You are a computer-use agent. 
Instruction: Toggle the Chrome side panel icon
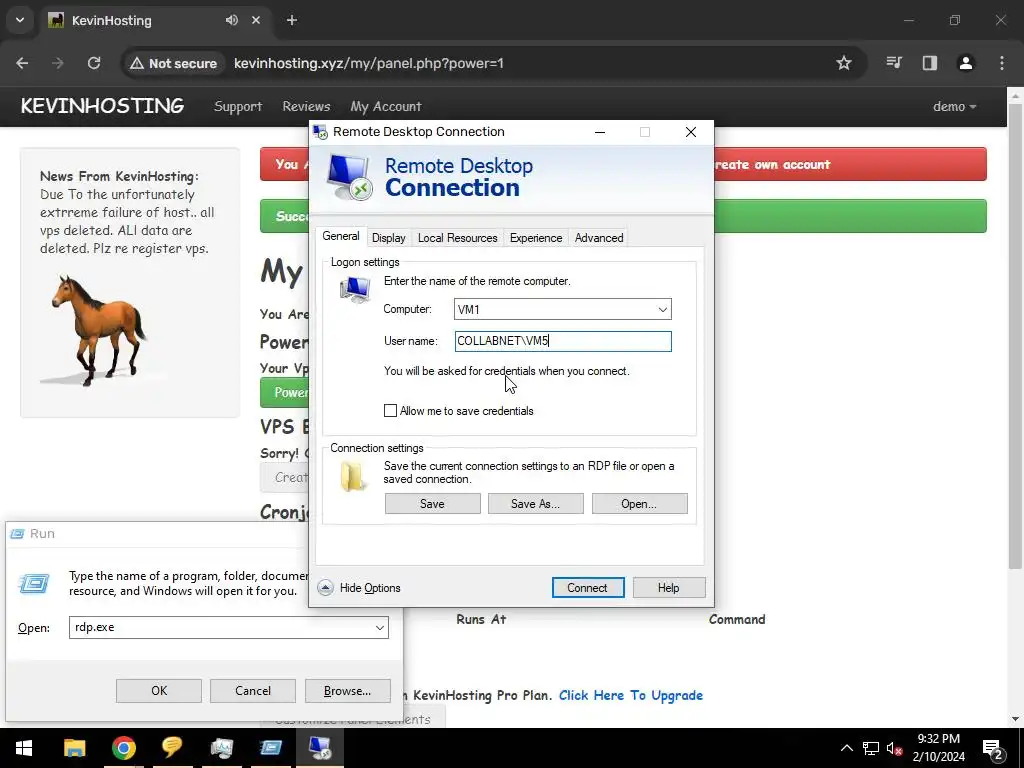[929, 63]
